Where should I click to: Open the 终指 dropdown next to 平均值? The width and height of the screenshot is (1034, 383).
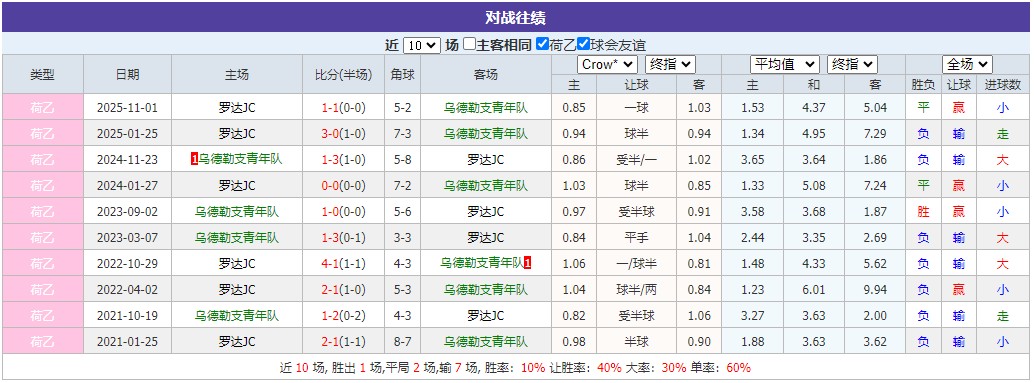853,65
